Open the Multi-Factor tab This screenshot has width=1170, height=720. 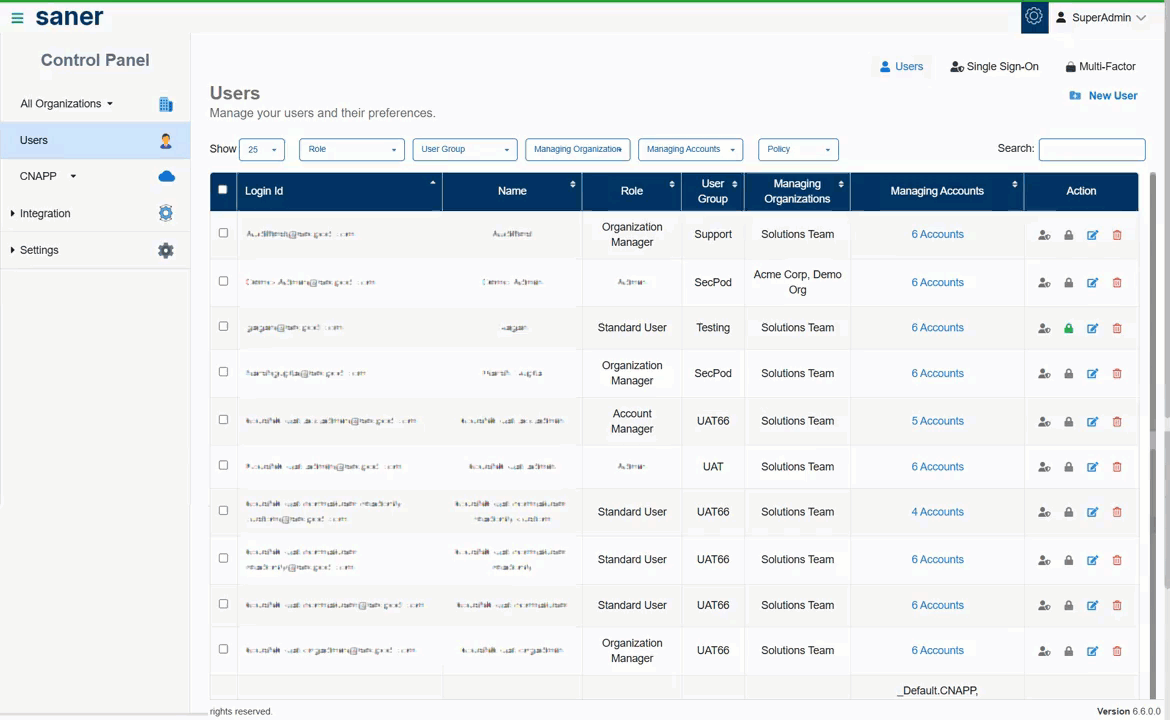coord(1100,67)
